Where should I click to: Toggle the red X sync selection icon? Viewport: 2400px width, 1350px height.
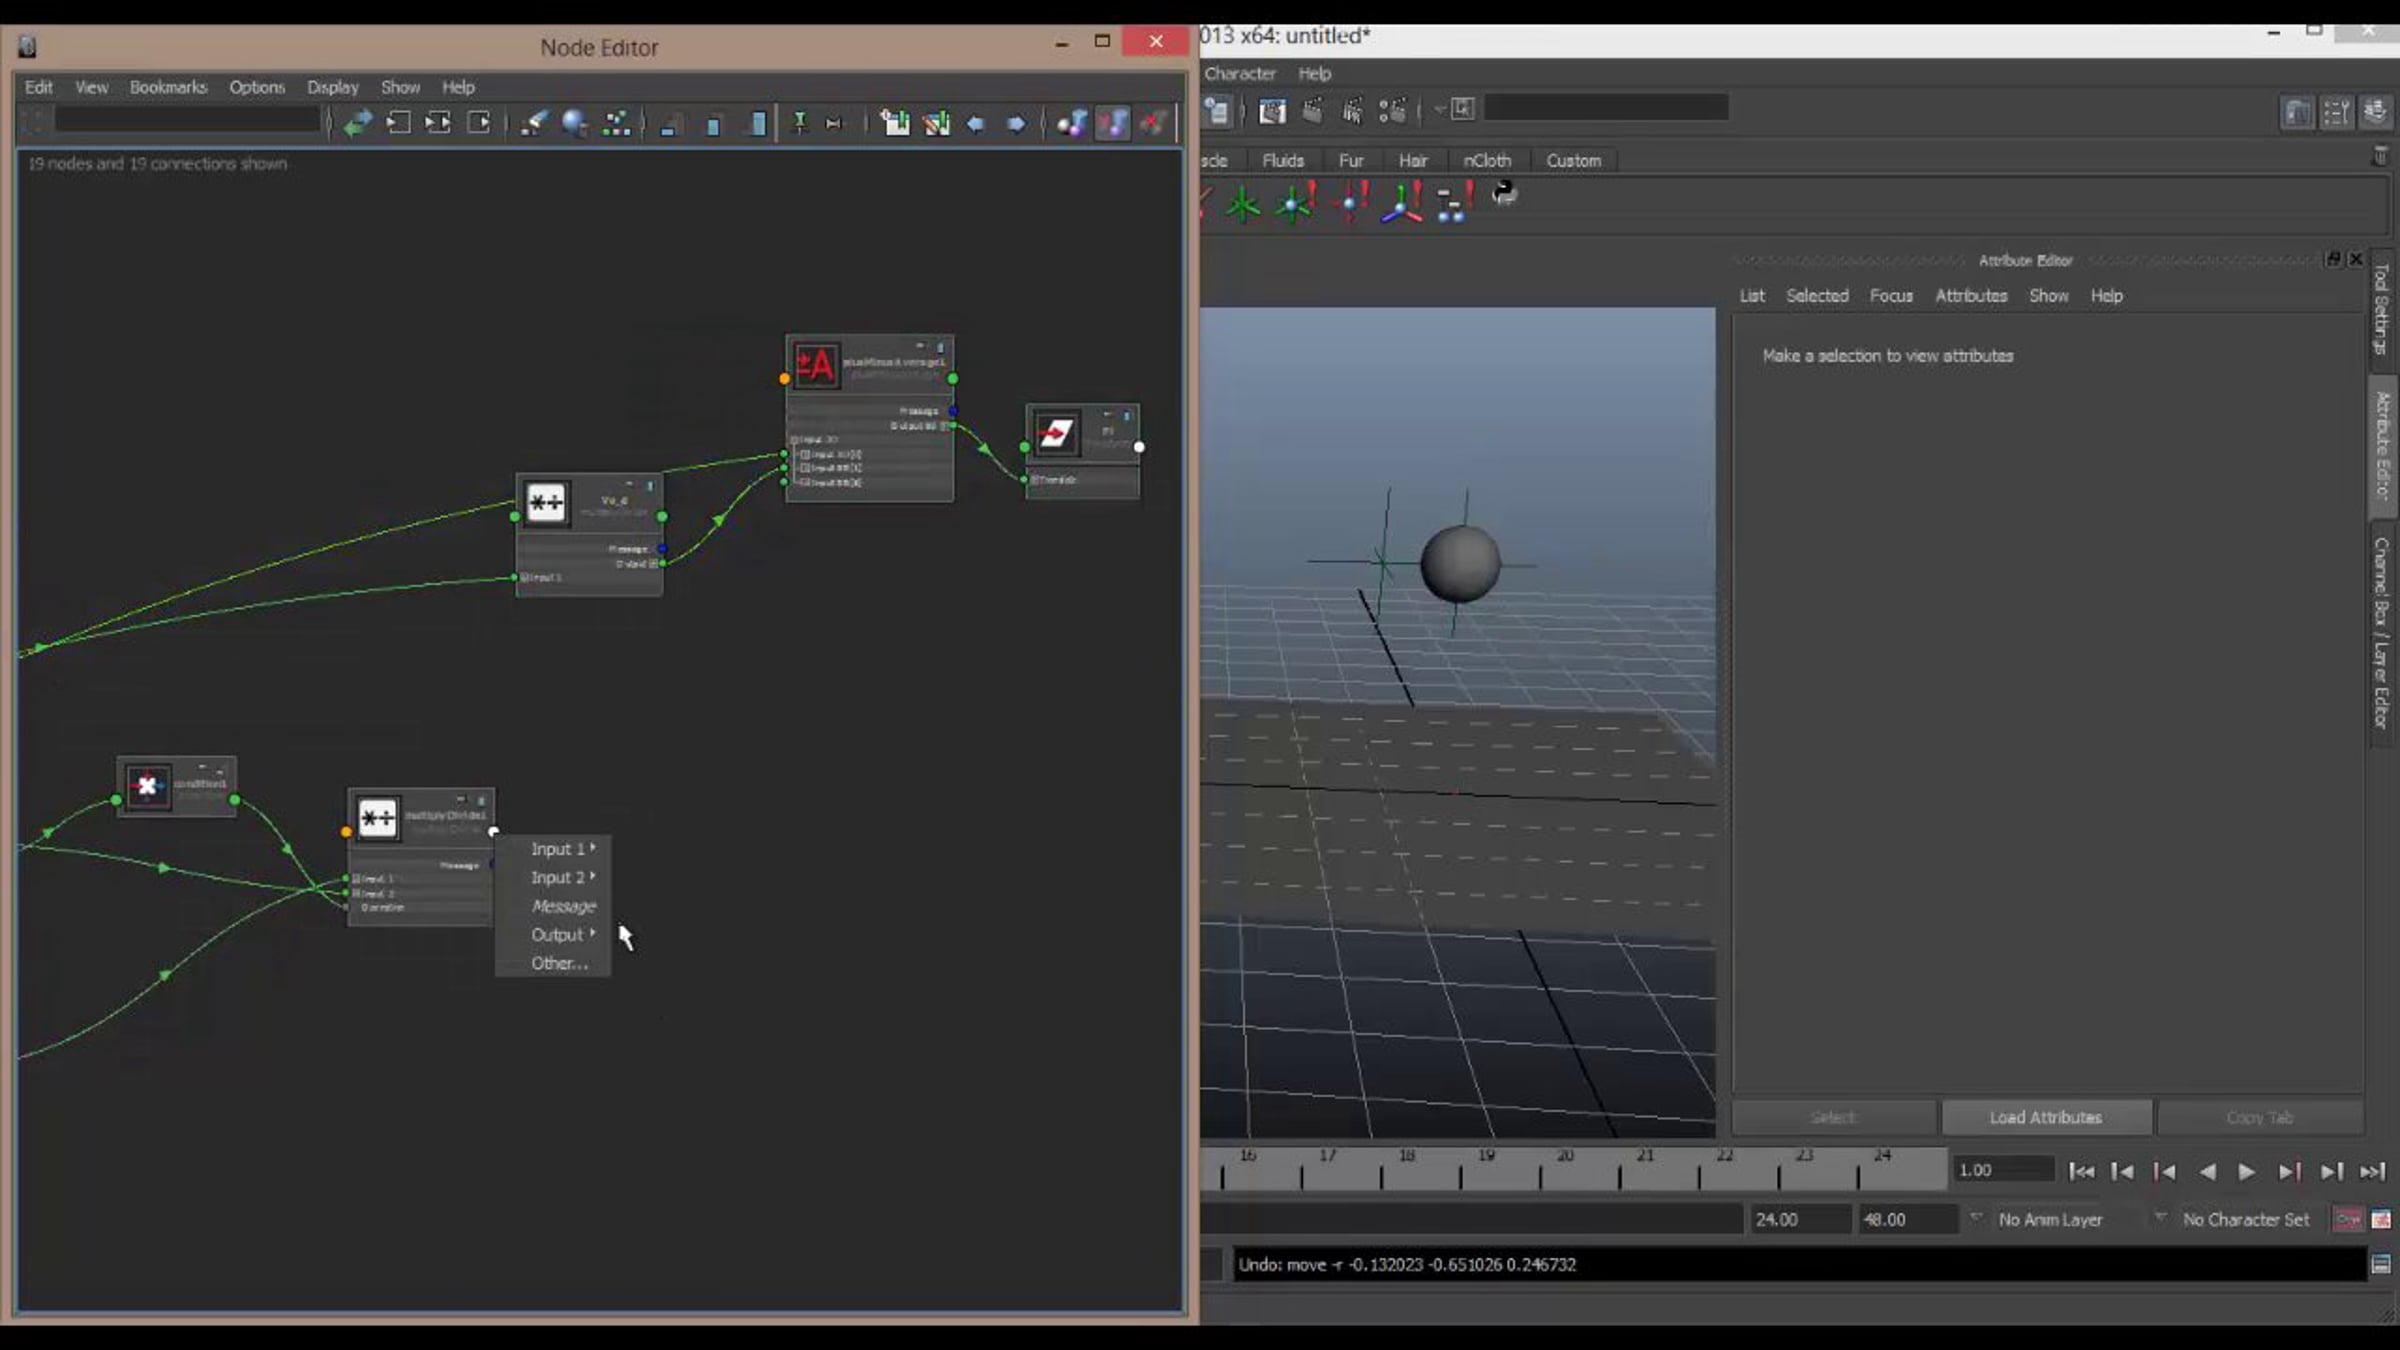(x=1153, y=123)
